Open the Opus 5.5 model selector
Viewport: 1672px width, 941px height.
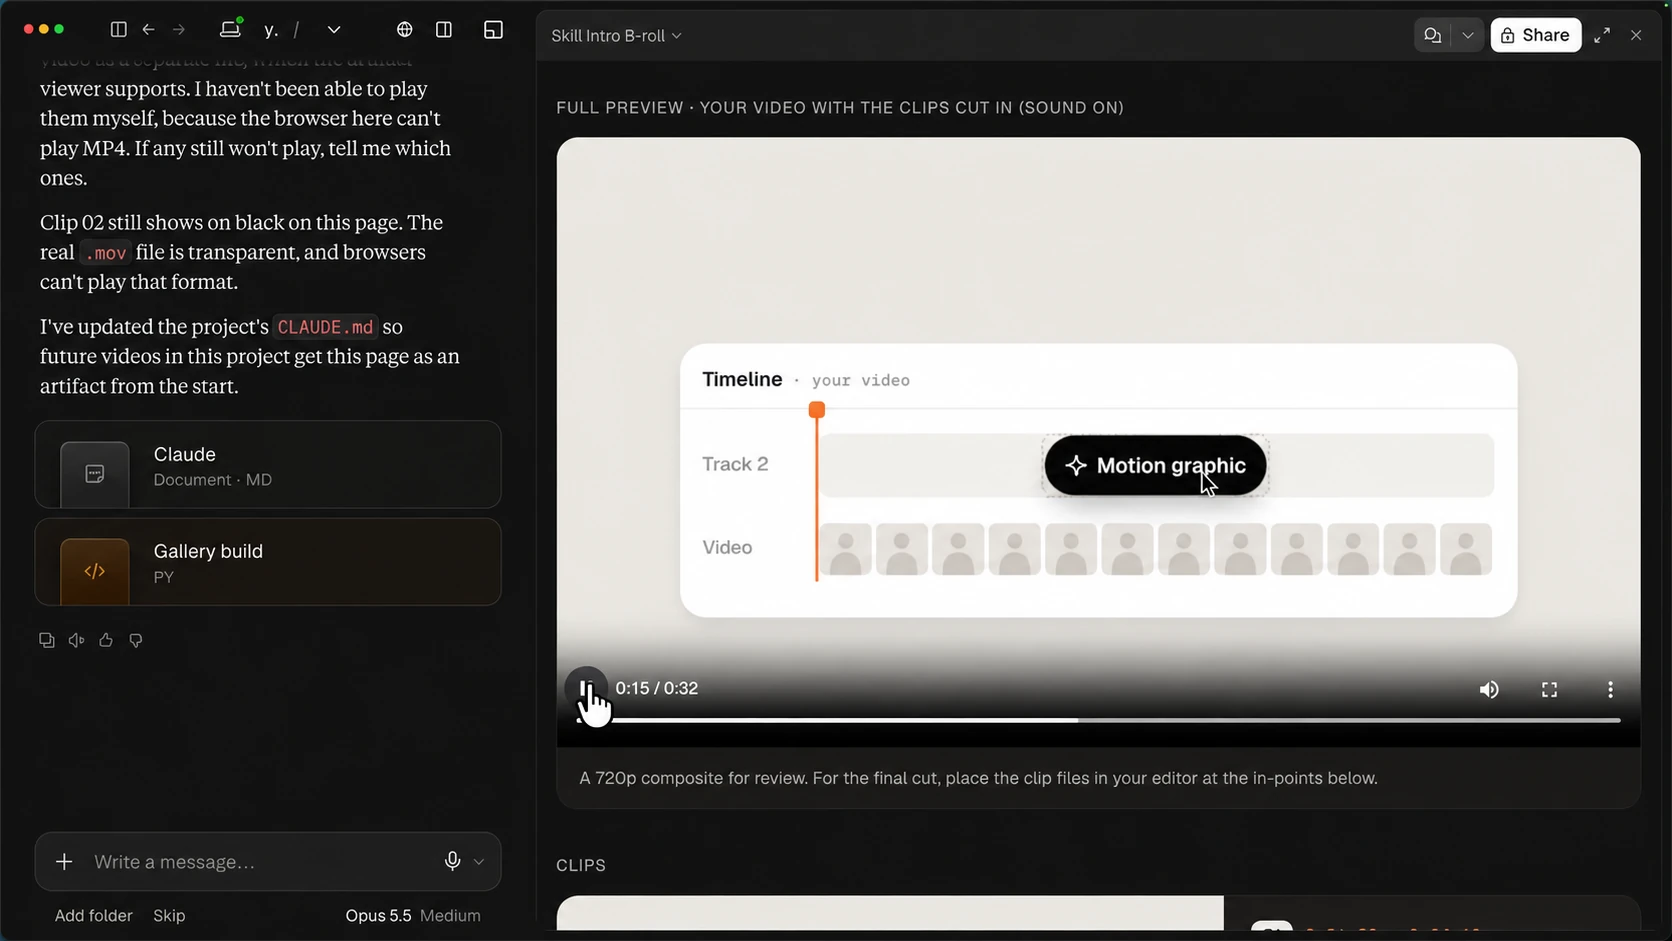point(378,915)
